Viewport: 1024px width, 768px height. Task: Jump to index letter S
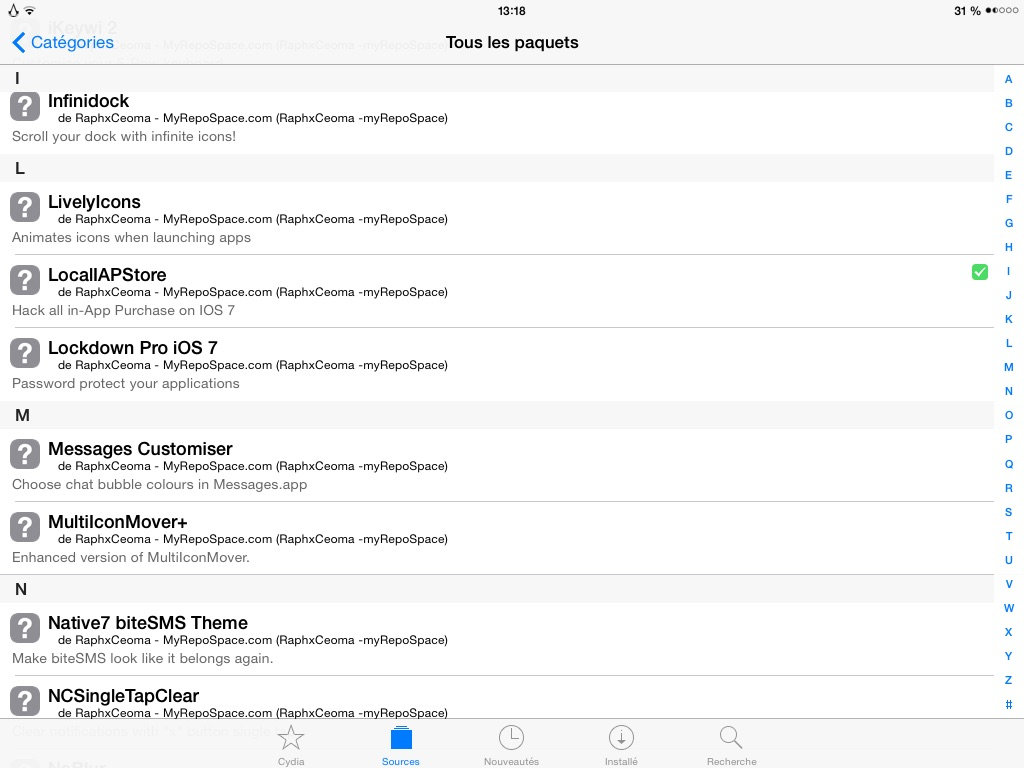(1008, 512)
